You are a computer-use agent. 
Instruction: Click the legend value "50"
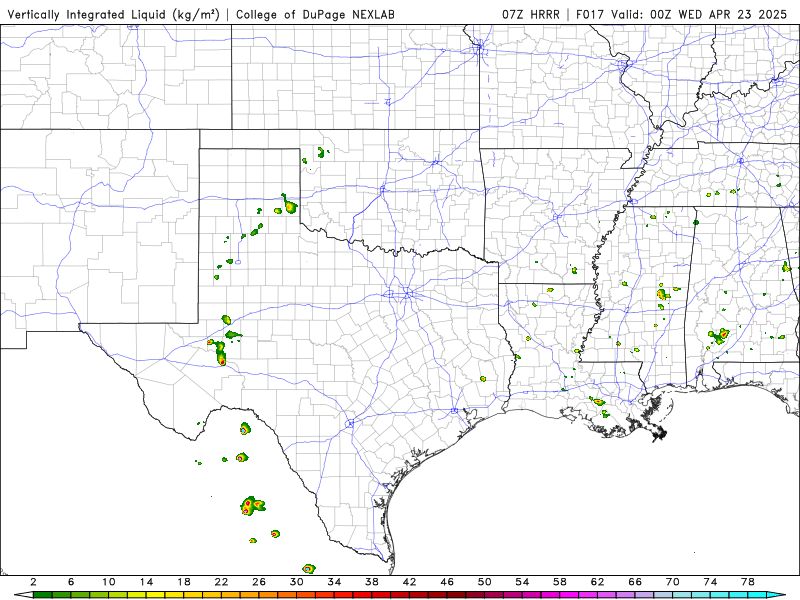[485, 582]
